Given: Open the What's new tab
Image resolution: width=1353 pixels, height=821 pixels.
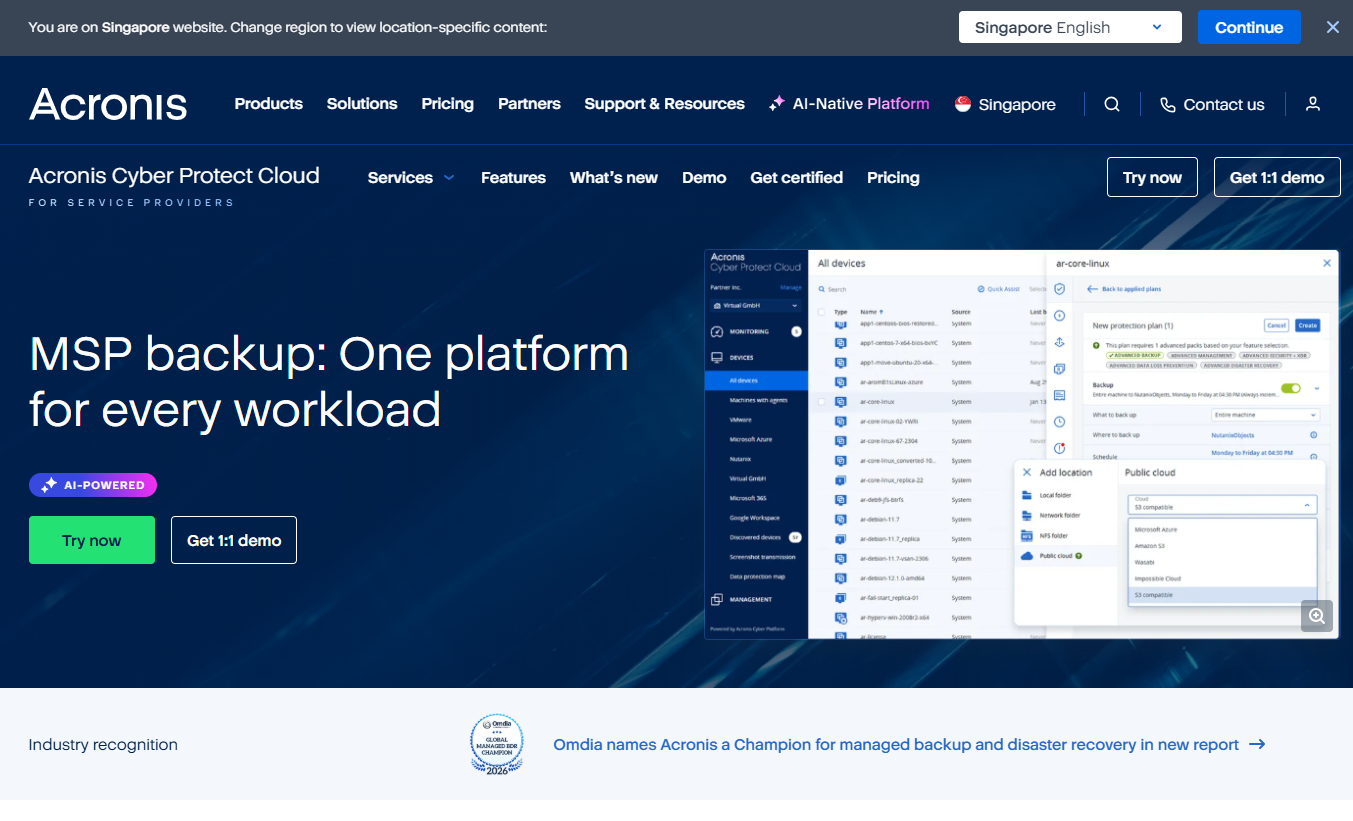Looking at the screenshot, I should click(x=614, y=178).
